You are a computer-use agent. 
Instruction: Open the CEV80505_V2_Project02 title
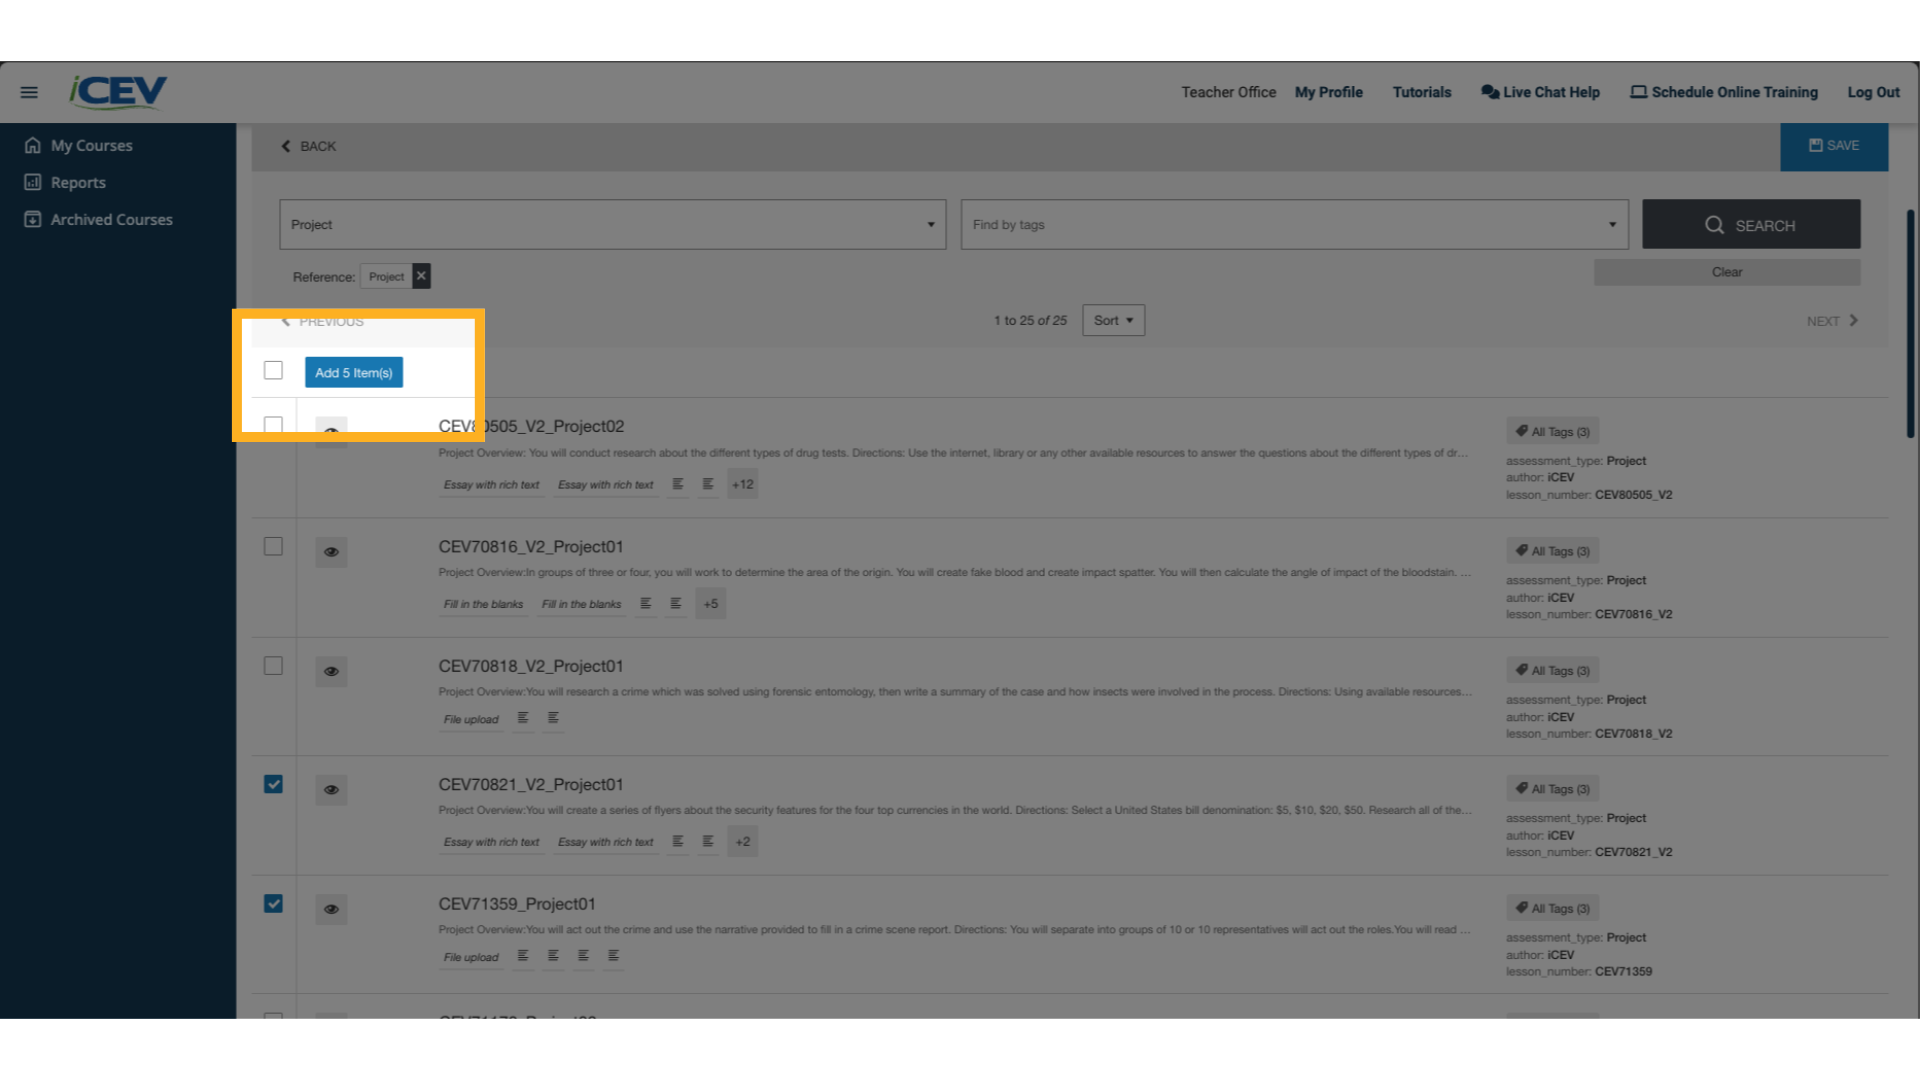click(531, 426)
